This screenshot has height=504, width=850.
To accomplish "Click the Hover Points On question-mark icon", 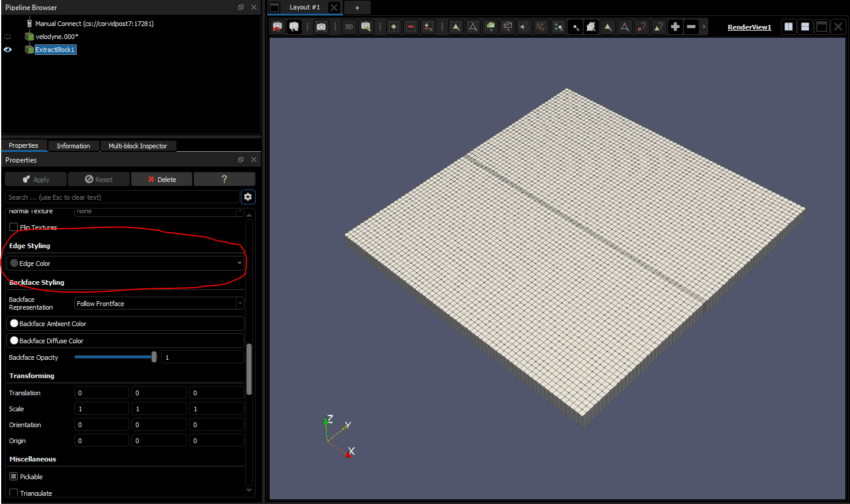I will tap(642, 27).
